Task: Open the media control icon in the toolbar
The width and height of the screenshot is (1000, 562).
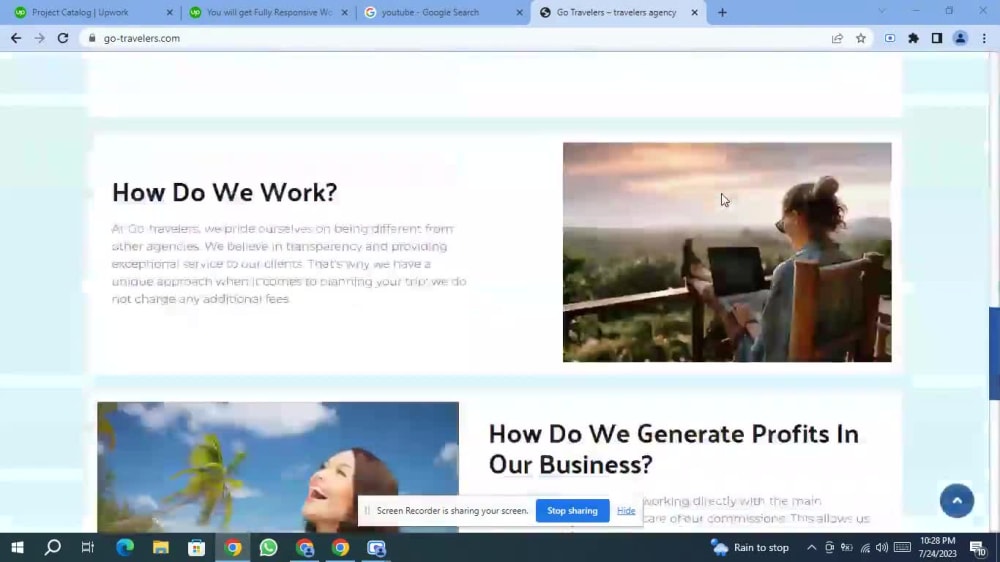Action: pyautogui.click(x=890, y=38)
